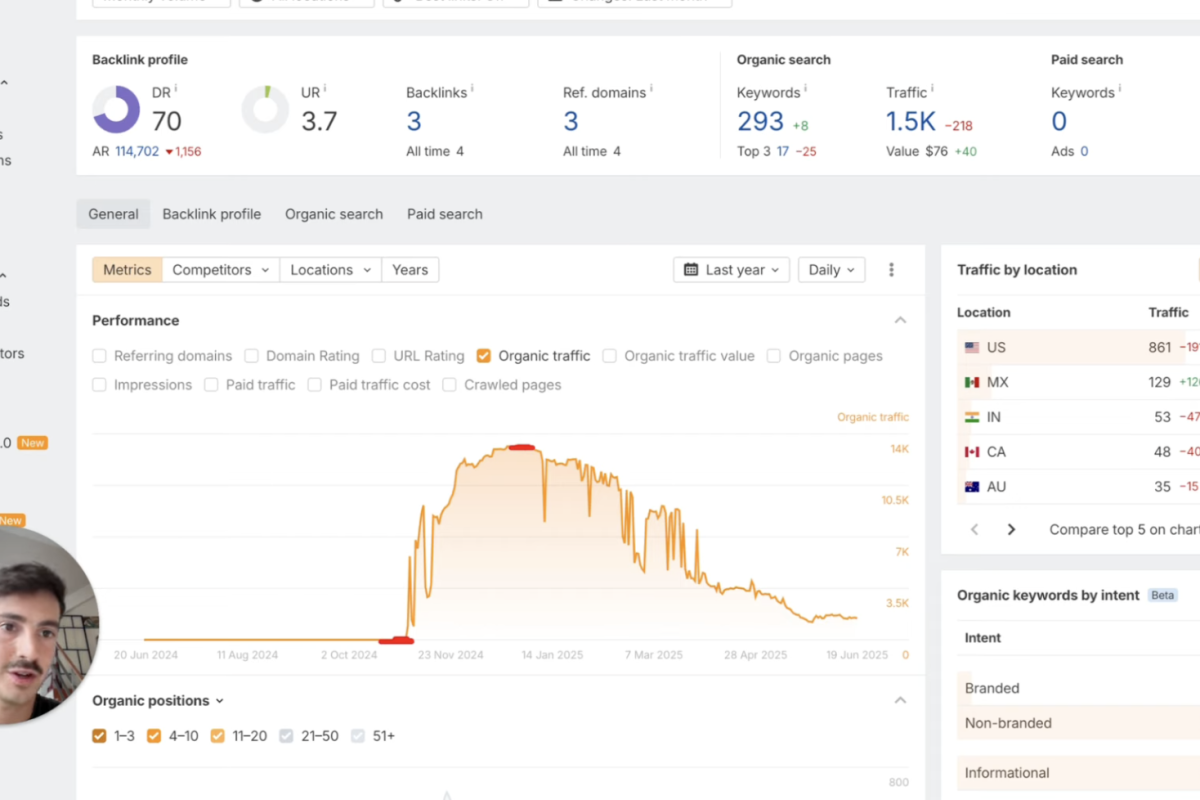Click the info icon beside Organic Traffic metric
The image size is (1200, 800).
[x=933, y=89]
